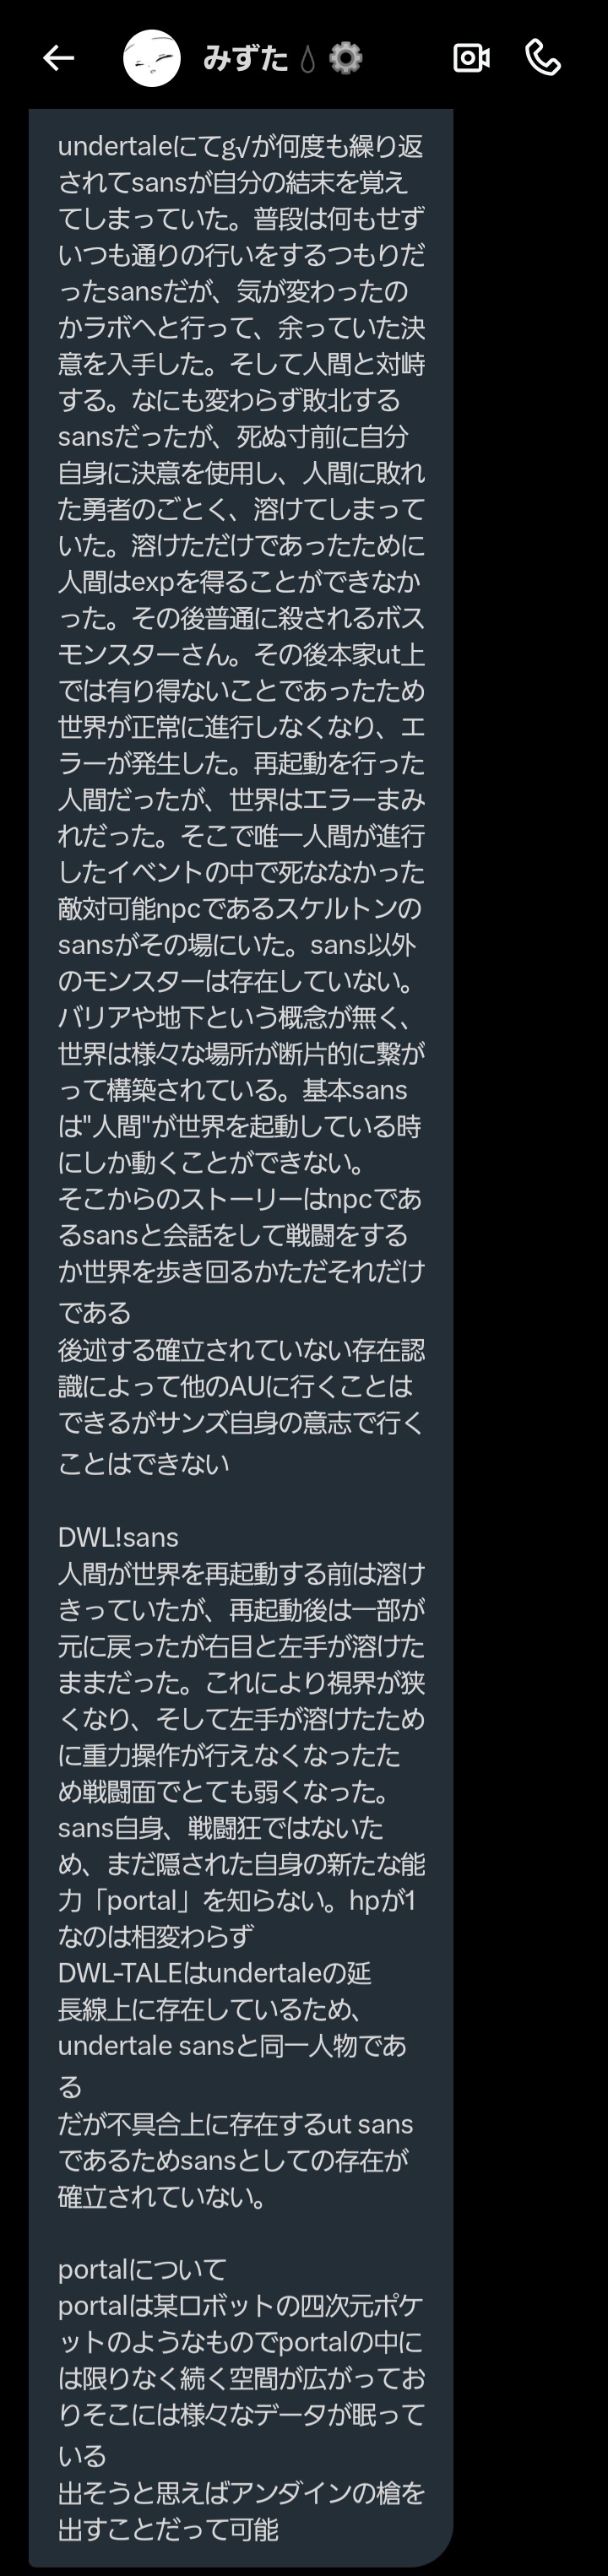Click the line DWL-TALEはundertaleの延

click(x=215, y=1973)
